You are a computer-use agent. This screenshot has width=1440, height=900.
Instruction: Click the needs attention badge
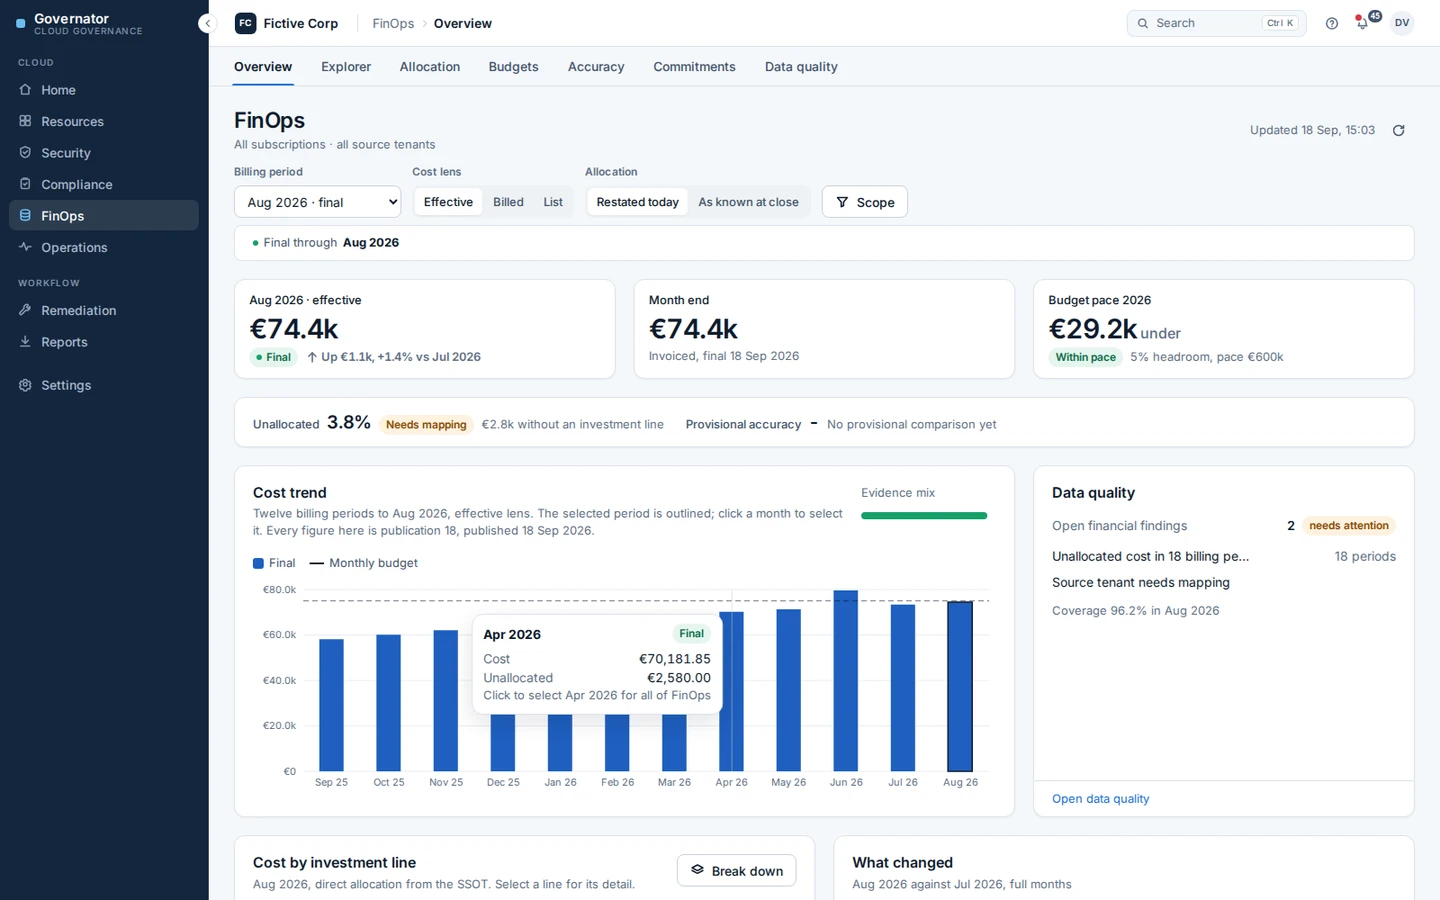tap(1349, 526)
